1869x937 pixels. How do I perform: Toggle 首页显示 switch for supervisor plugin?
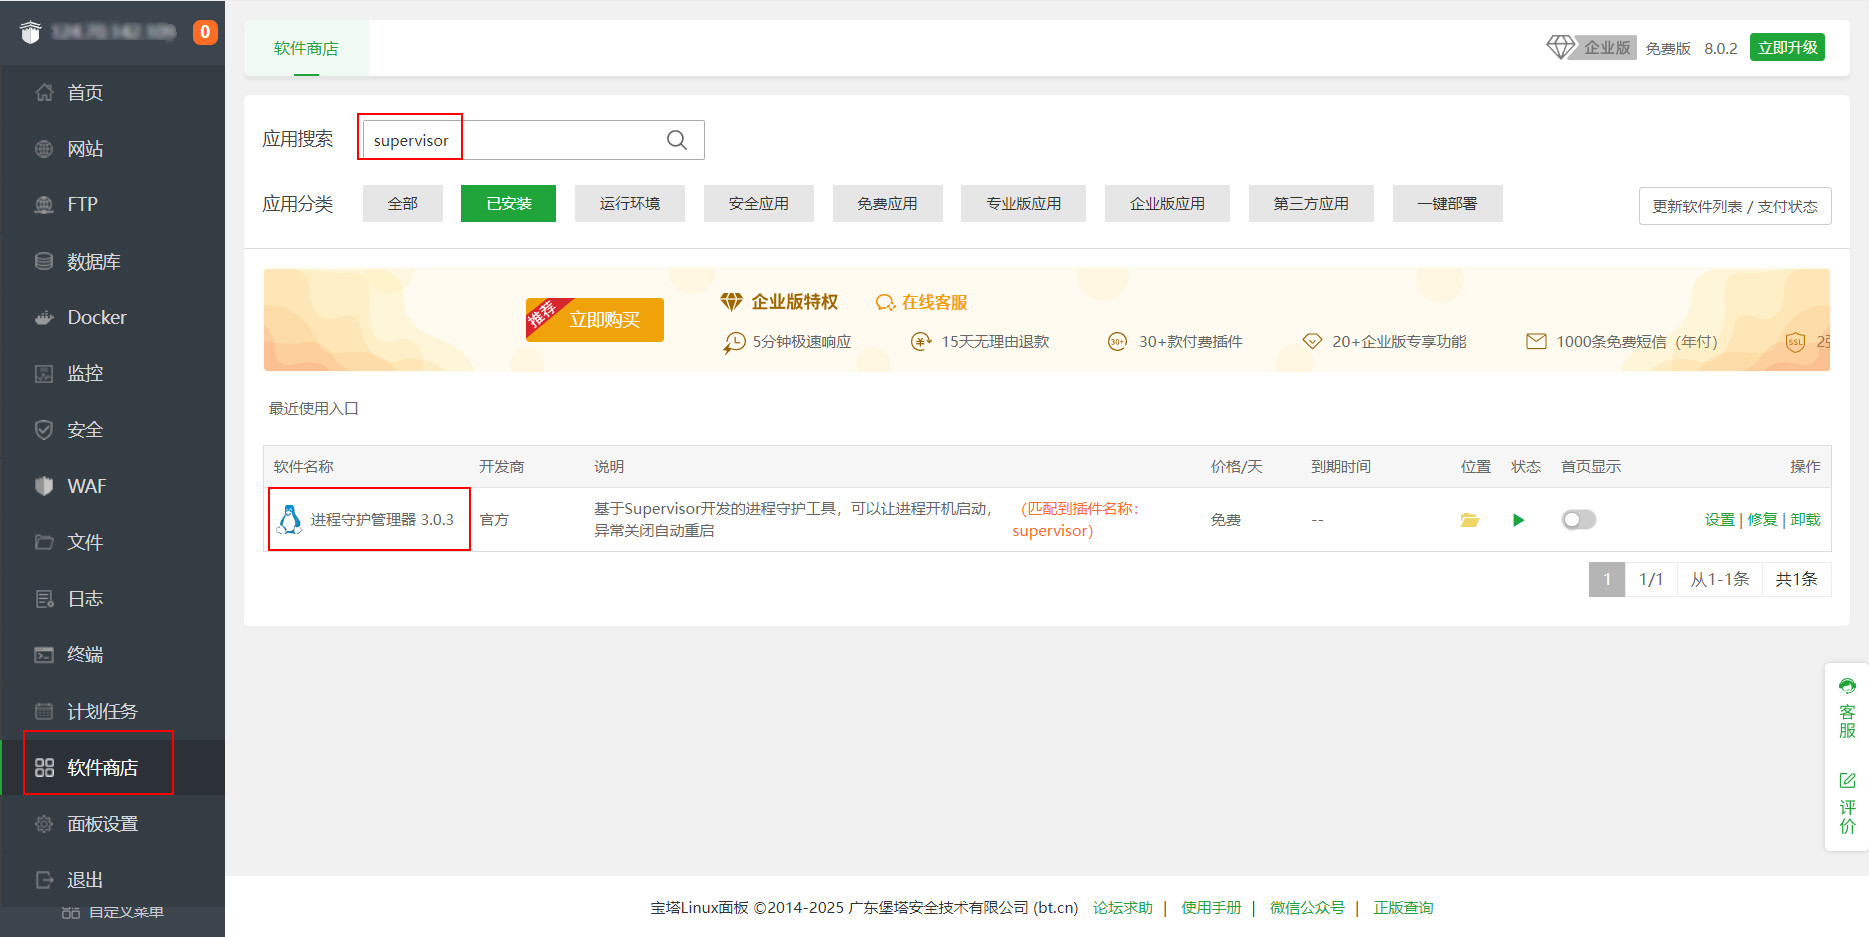click(1578, 520)
